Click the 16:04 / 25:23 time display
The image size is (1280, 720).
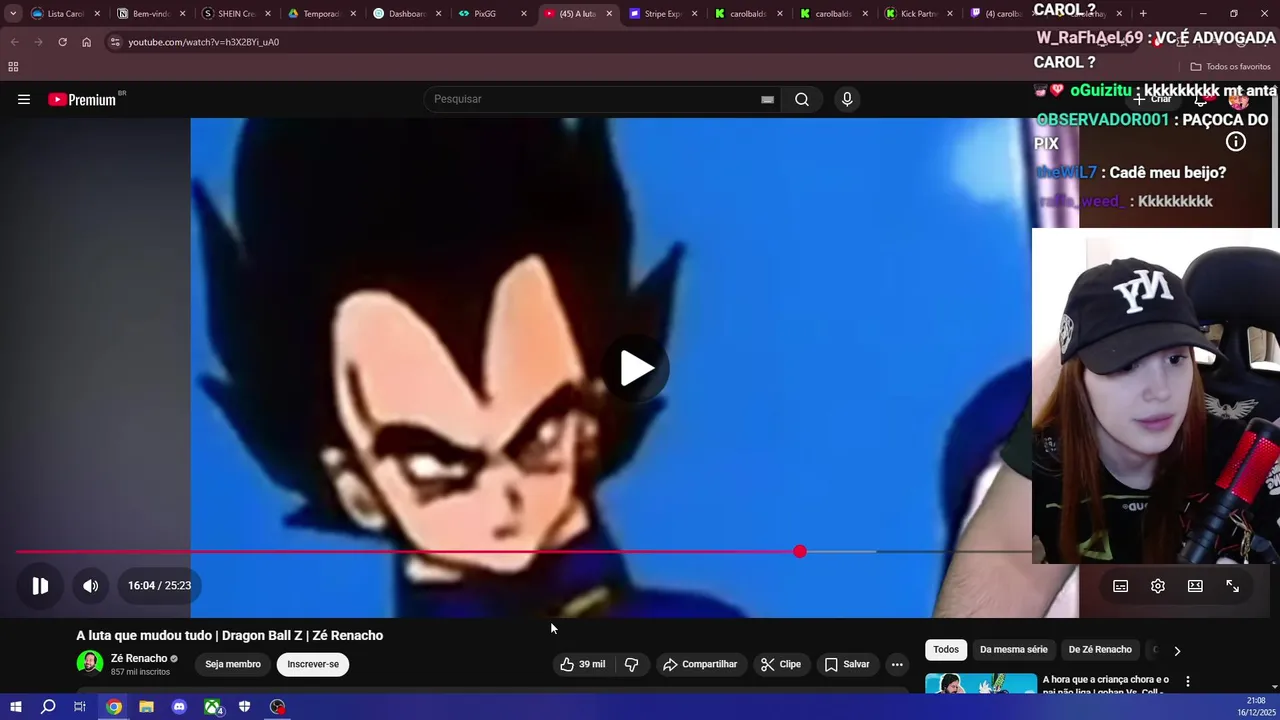(159, 586)
